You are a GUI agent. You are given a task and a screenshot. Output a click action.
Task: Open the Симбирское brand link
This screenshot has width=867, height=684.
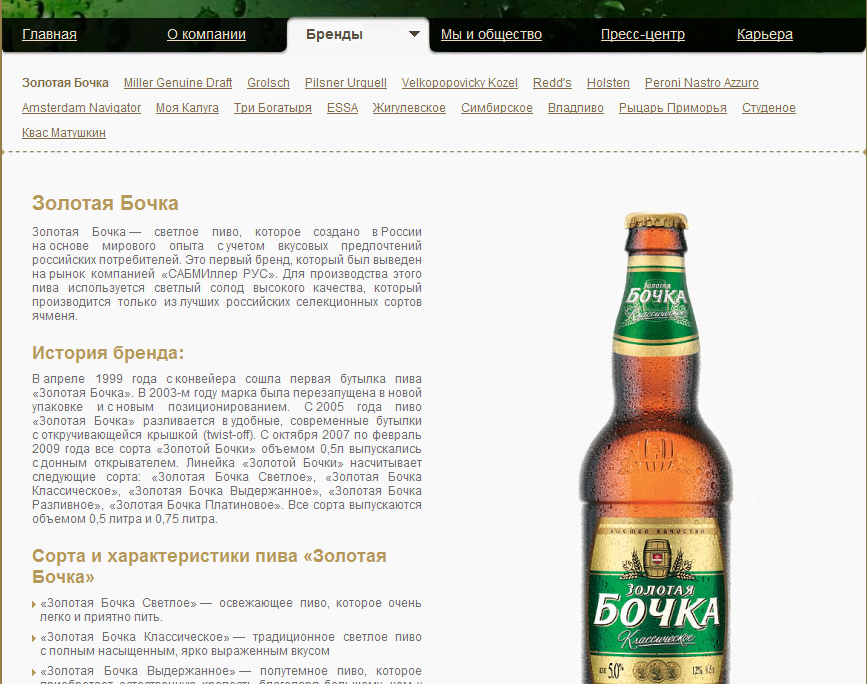(x=497, y=108)
